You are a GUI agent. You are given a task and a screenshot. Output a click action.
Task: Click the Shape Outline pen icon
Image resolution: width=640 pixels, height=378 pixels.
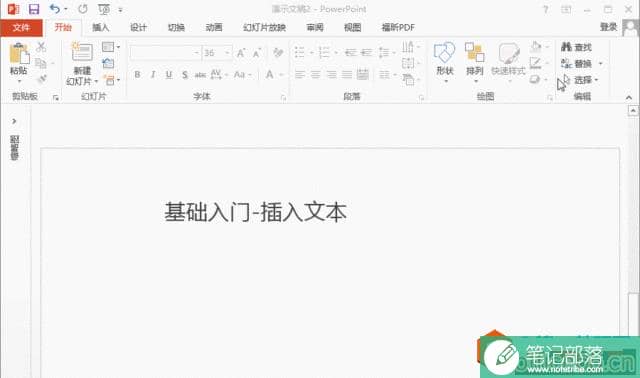pyautogui.click(x=536, y=63)
